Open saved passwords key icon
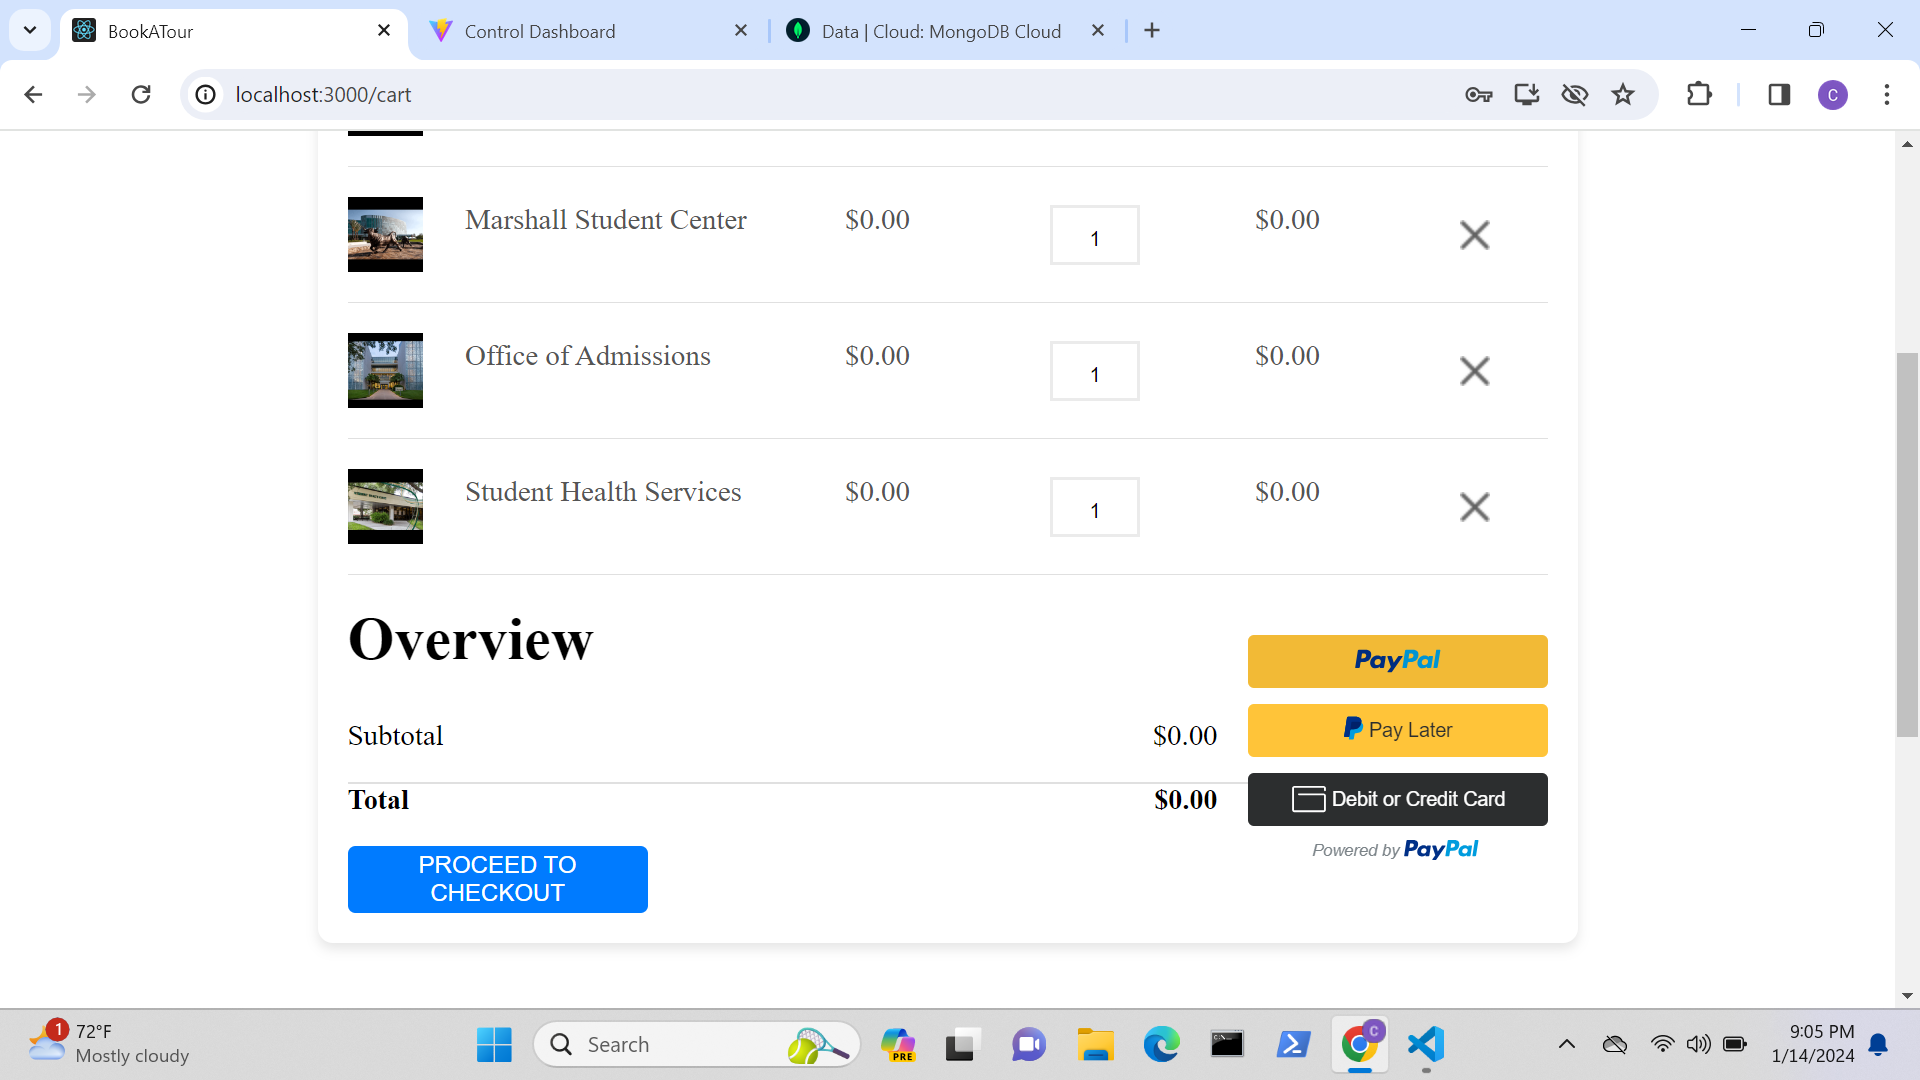Viewport: 1920px width, 1080px height. click(x=1478, y=94)
